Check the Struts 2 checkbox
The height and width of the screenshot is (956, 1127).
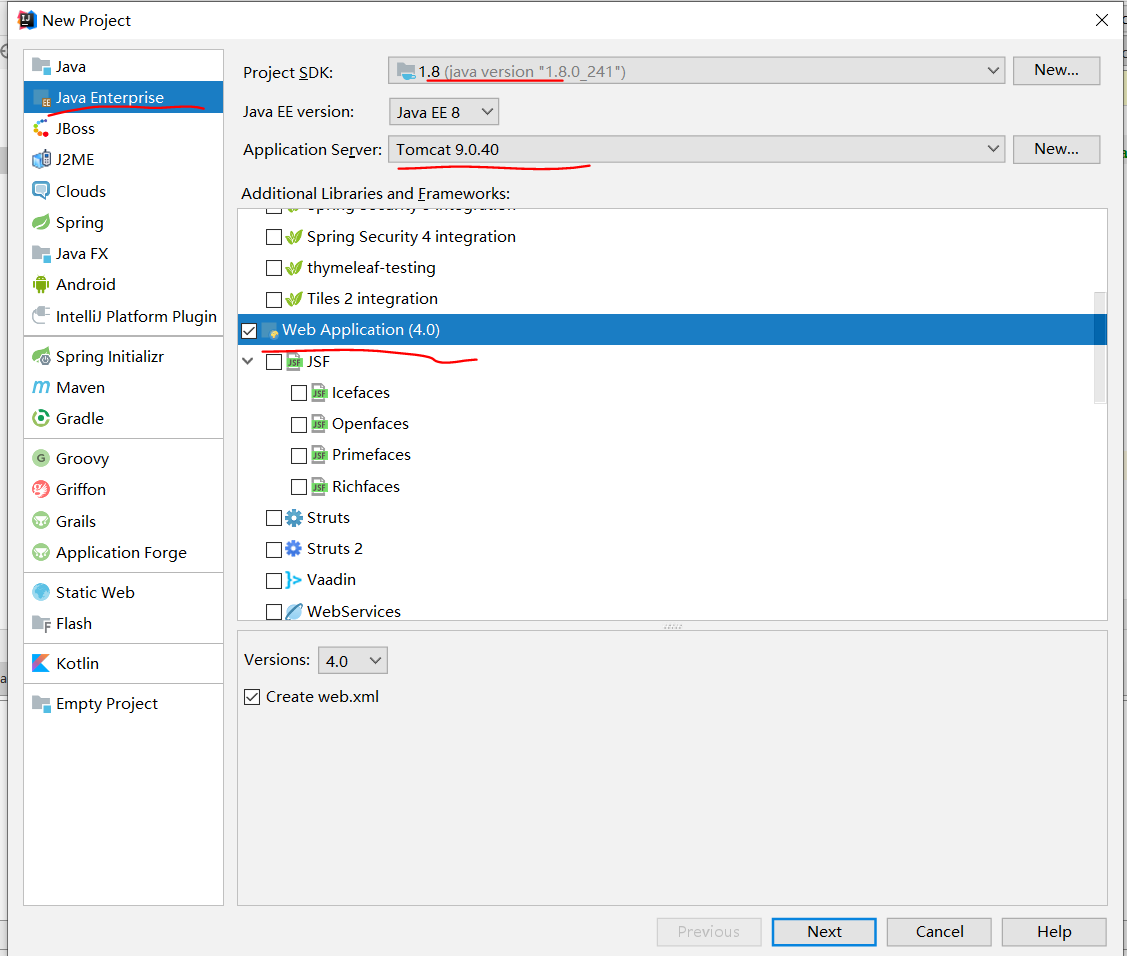[x=273, y=549]
